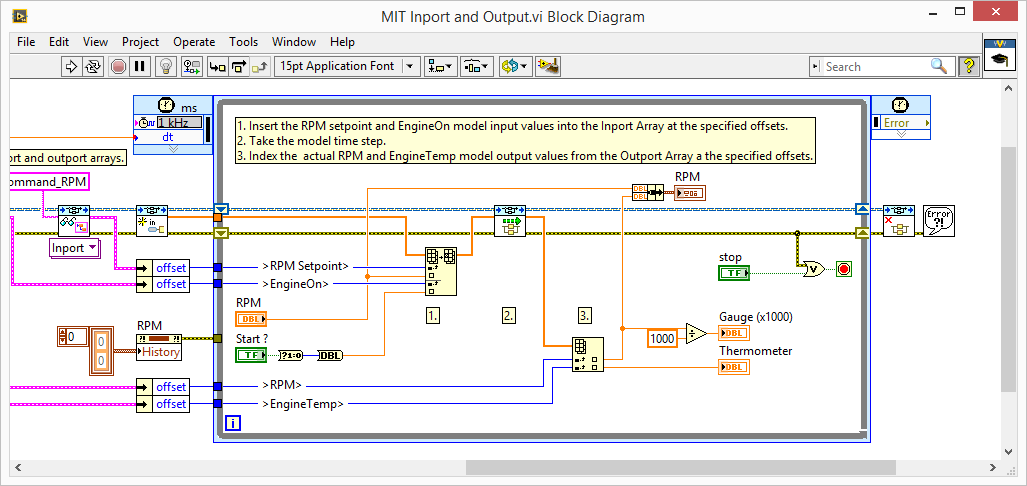Click the VI icon in top-right corner
Viewport: 1027px width, 486px height.
coord(999,53)
